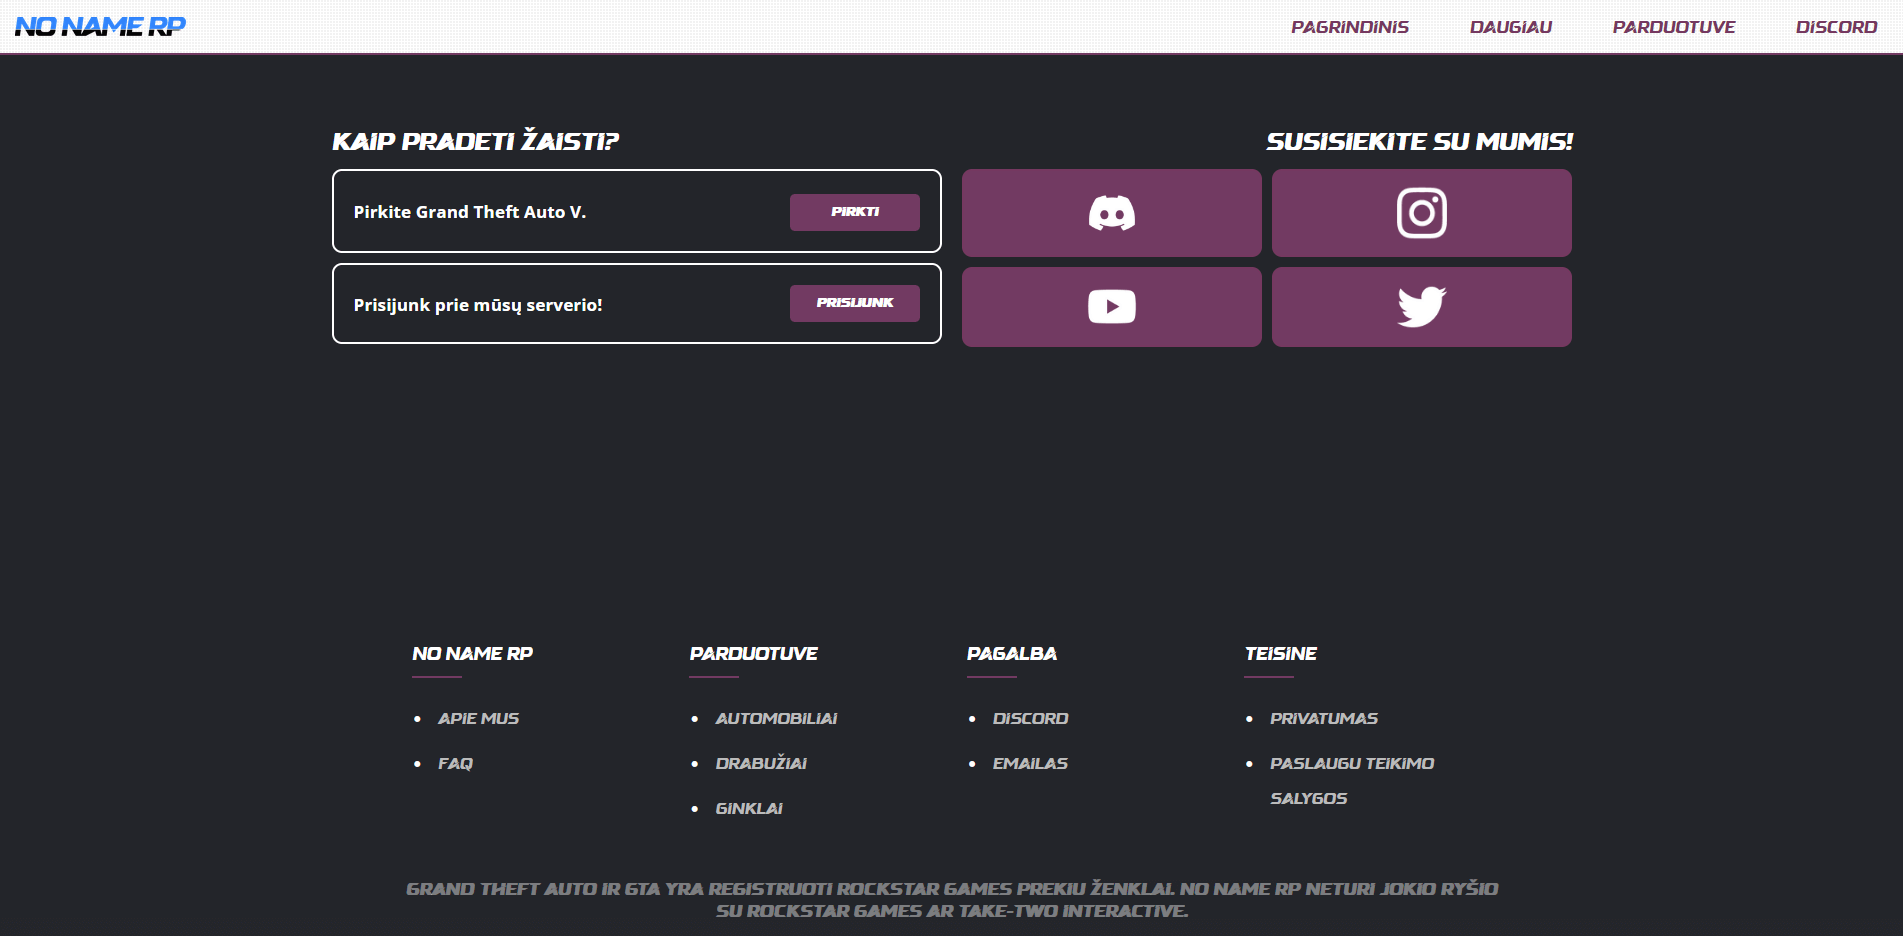Visit the AUTOMOBILIAI shop link
Viewport: 1903px width, 936px height.
[x=776, y=718]
